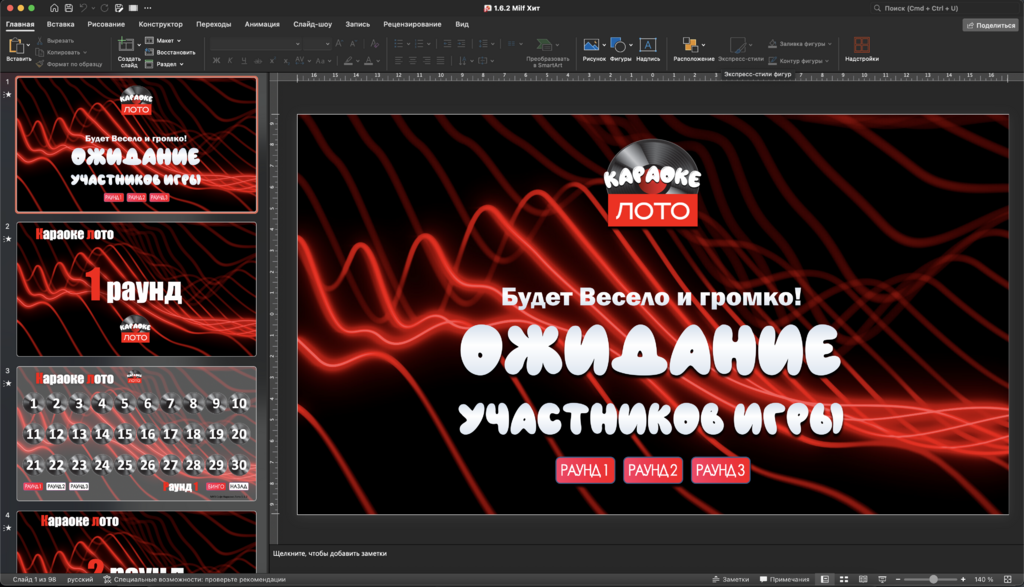
Task: Redo the last action
Action: point(104,8)
